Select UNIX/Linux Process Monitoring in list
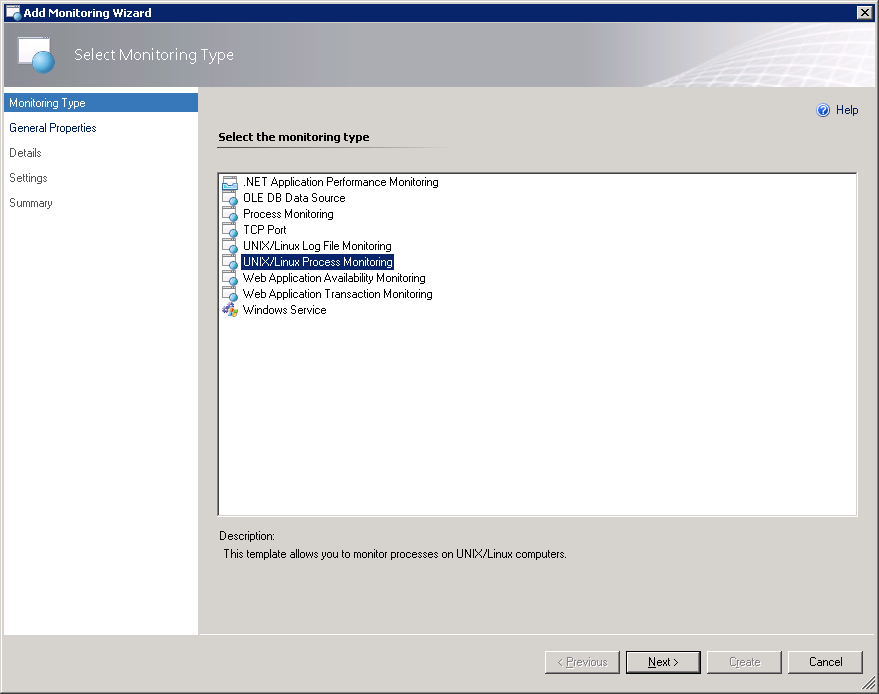Viewport: 879px width, 694px height. (x=317, y=262)
